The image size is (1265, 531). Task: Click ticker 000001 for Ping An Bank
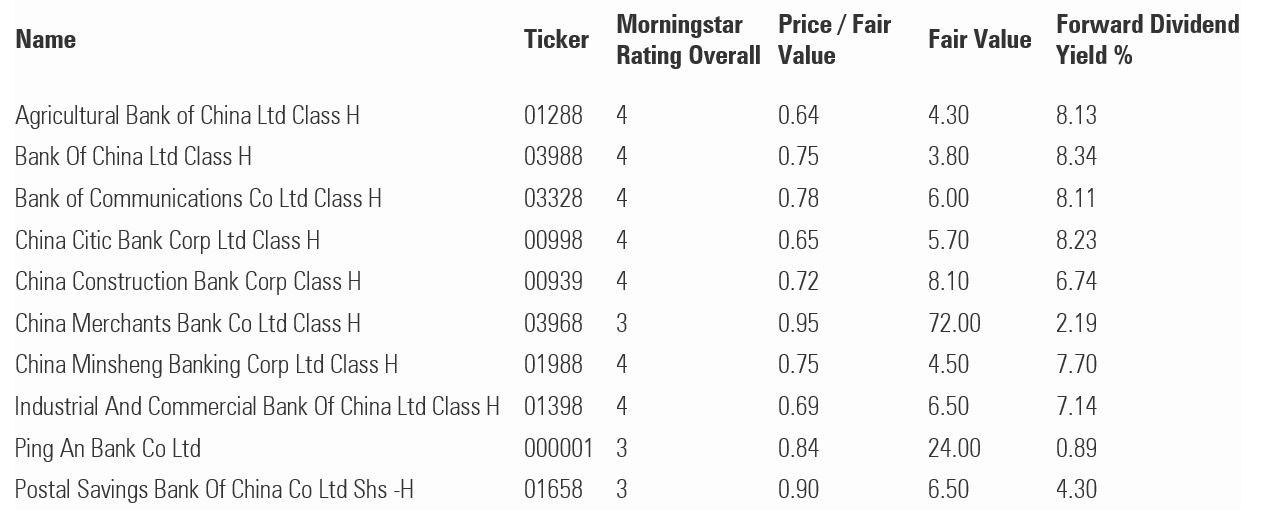(558, 448)
